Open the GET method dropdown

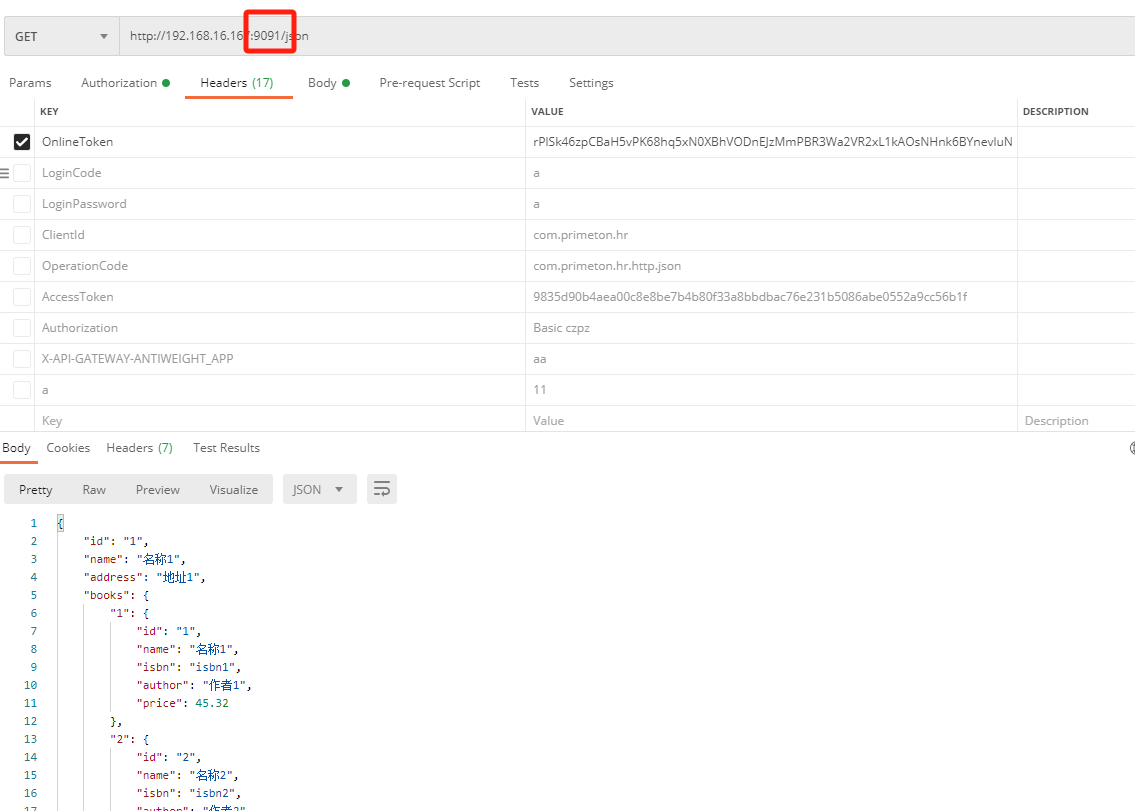[60, 36]
